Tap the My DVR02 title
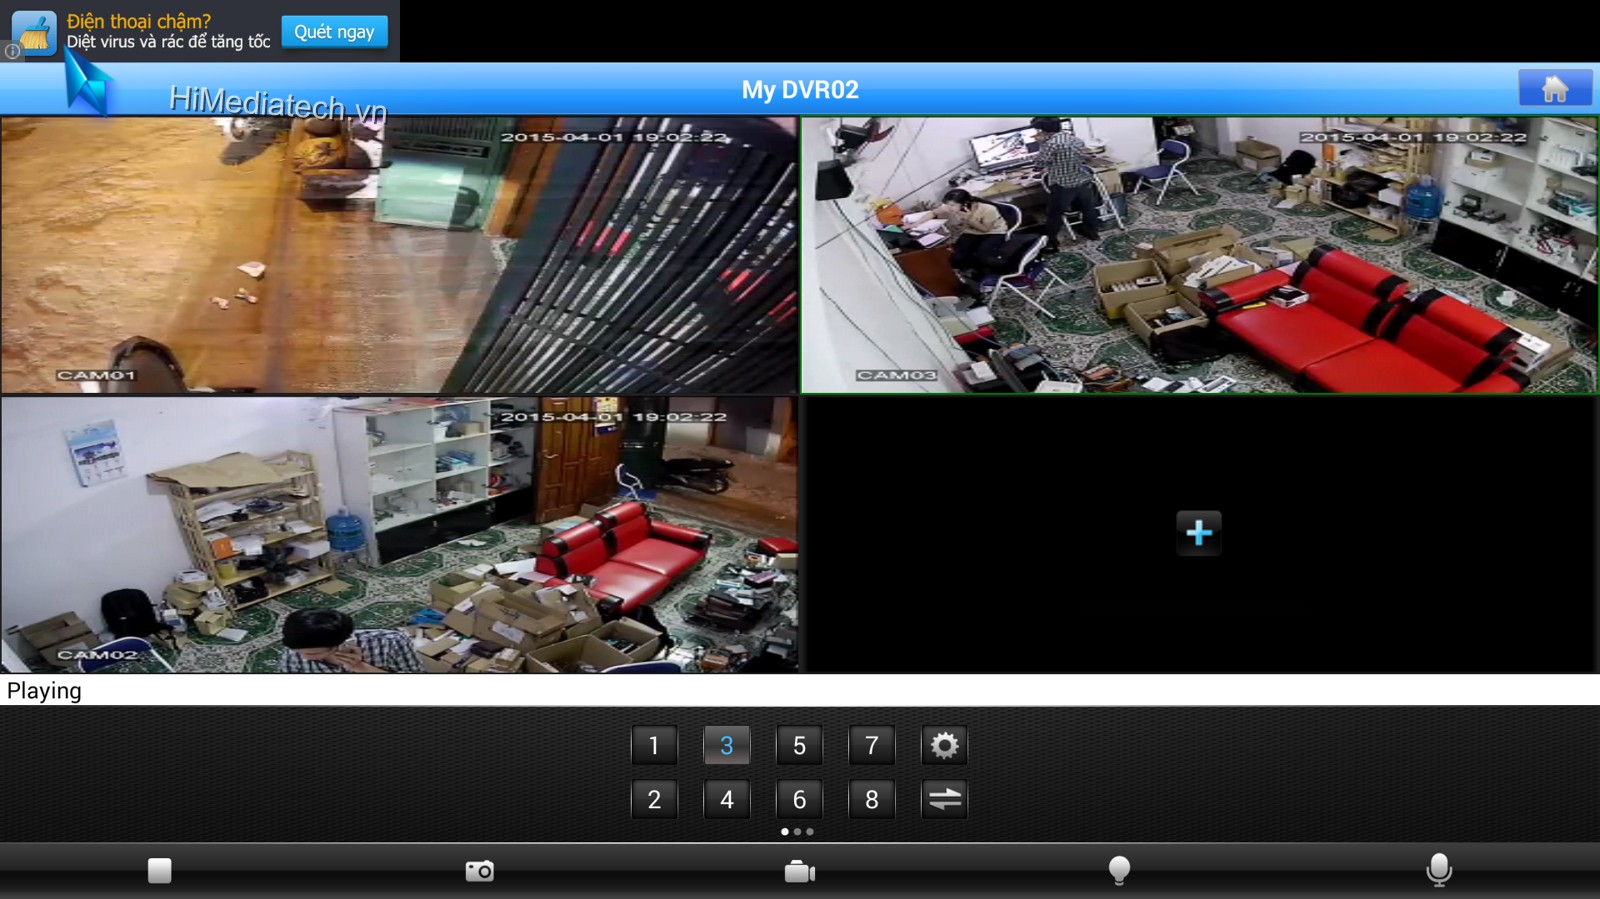The width and height of the screenshot is (1600, 899). 800,90
